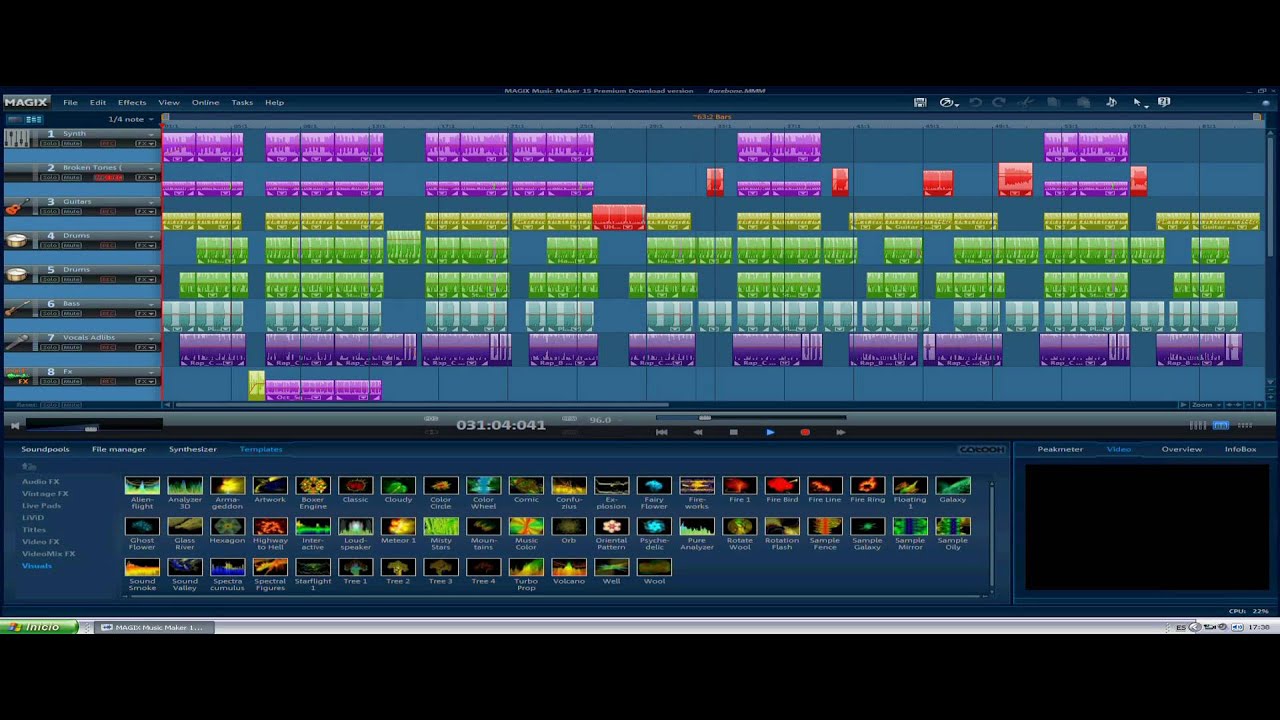The image size is (1280, 720).
Task: Solo track 4 Drums
Action: click(49, 245)
